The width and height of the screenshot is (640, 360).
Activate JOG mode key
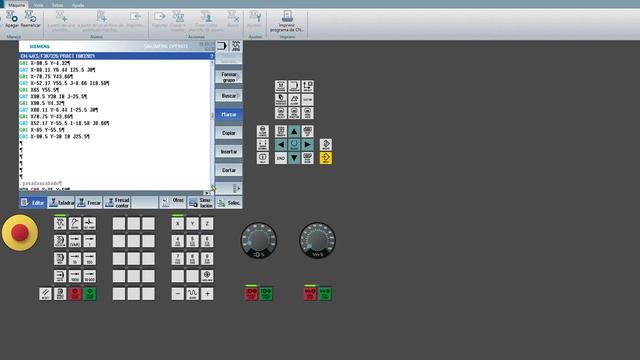60,223
